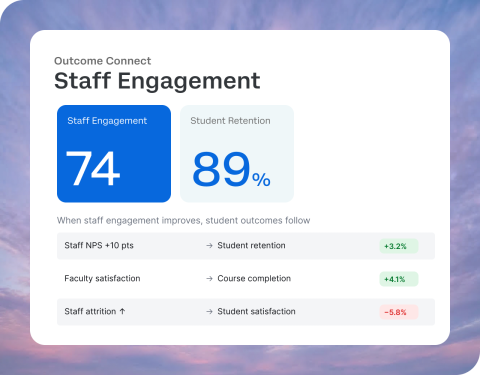Click the large 74 score number
Screen dimensions: 480x375
92,168
